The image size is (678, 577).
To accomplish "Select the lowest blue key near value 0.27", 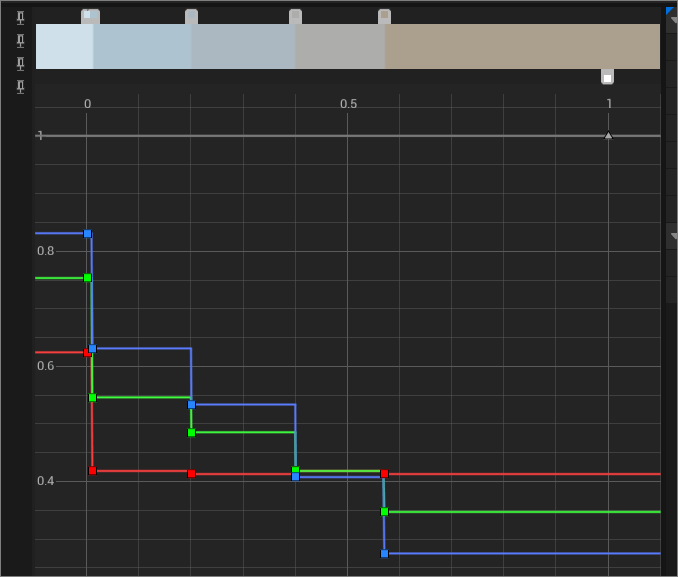I will pos(384,554).
